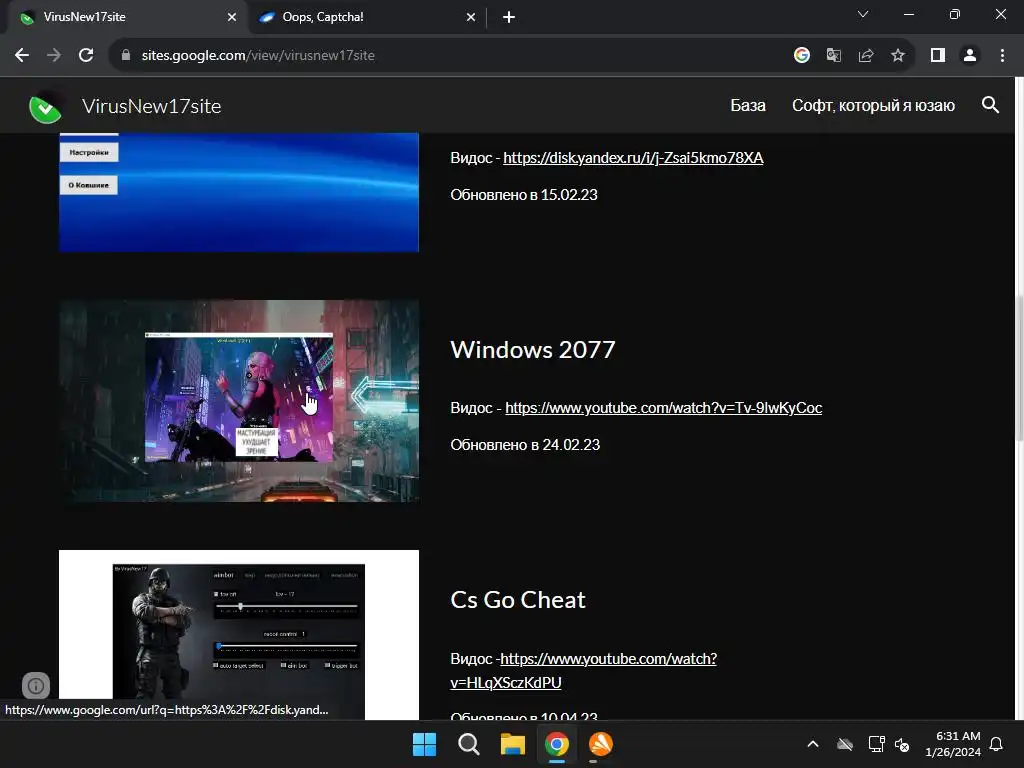
Task: Open File Explorer from taskbar
Action: click(x=513, y=744)
